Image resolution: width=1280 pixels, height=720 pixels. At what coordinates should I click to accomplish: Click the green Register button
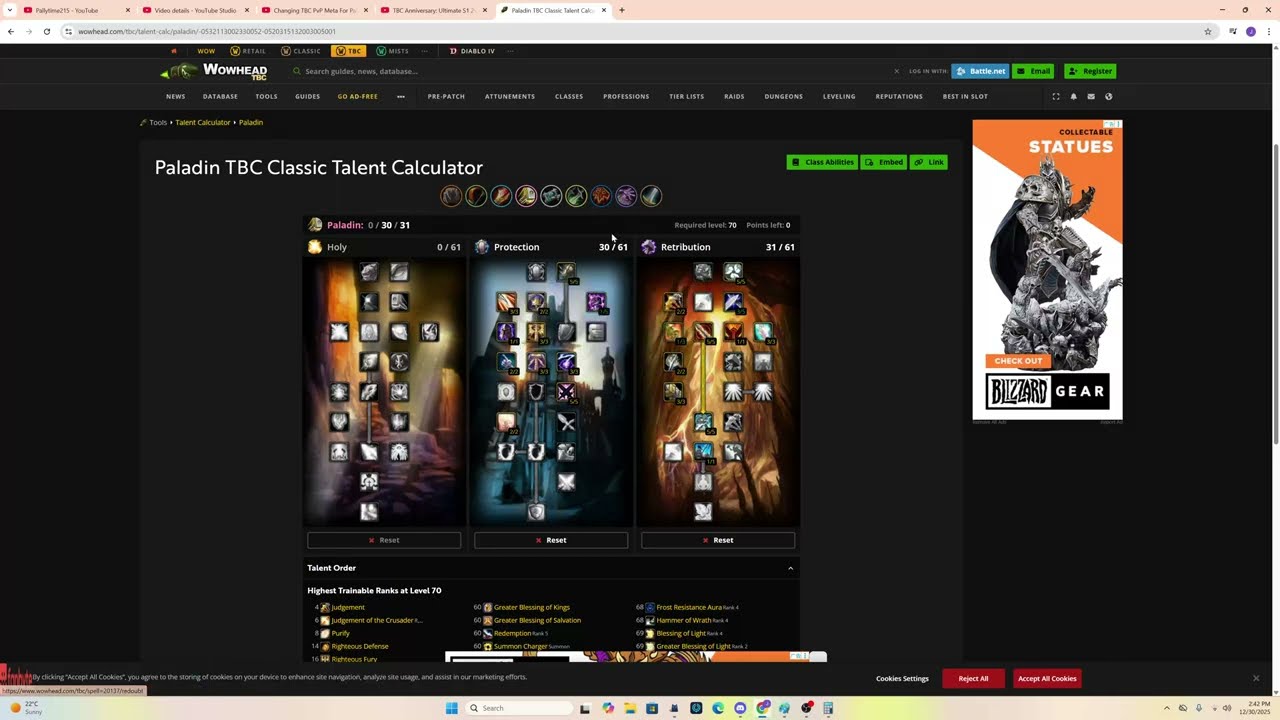(x=1090, y=71)
